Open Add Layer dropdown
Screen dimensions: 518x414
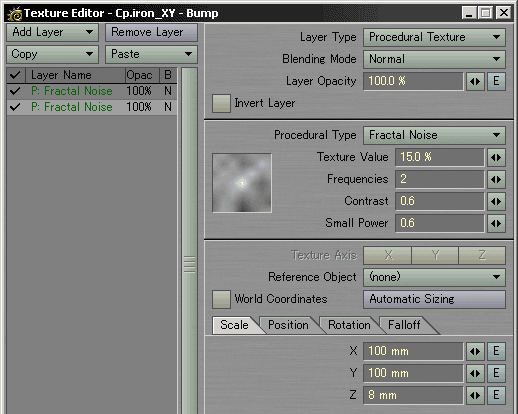pyautogui.click(x=53, y=32)
